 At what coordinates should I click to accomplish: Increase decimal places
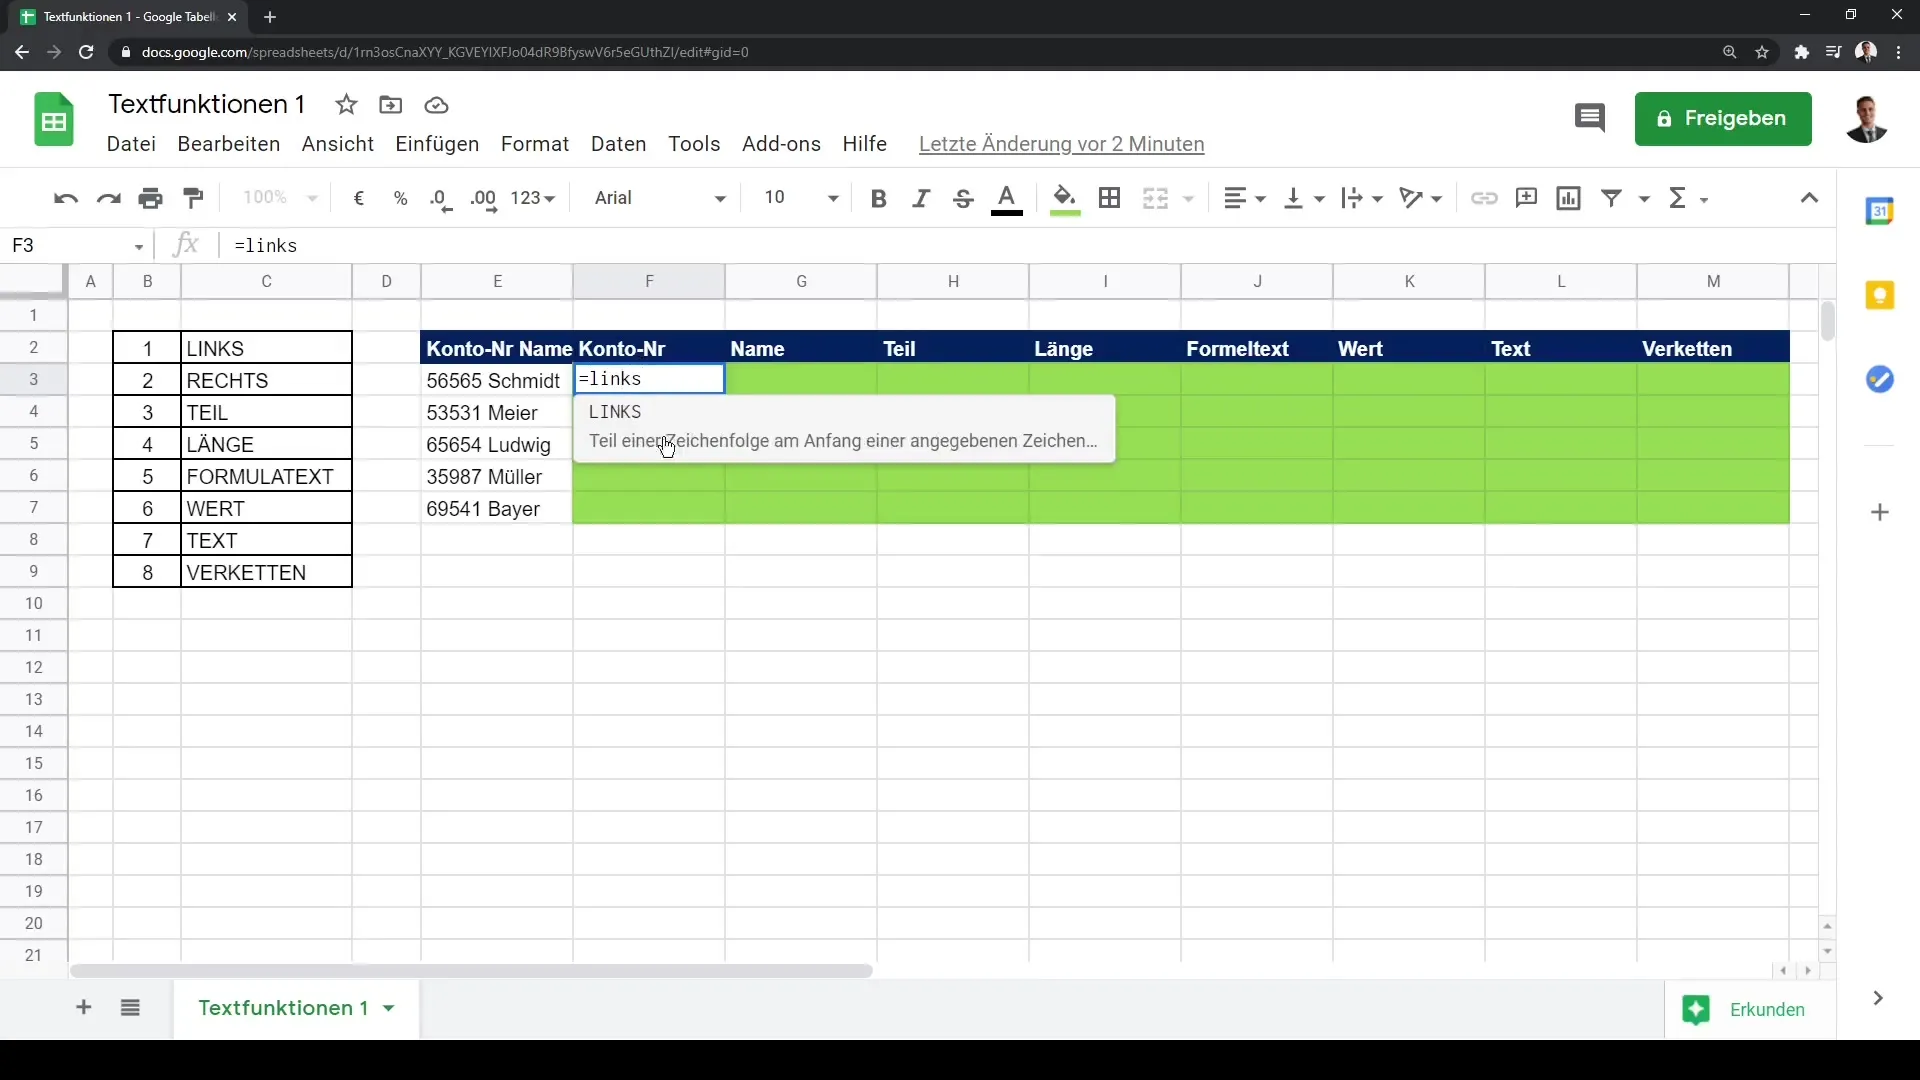(483, 198)
